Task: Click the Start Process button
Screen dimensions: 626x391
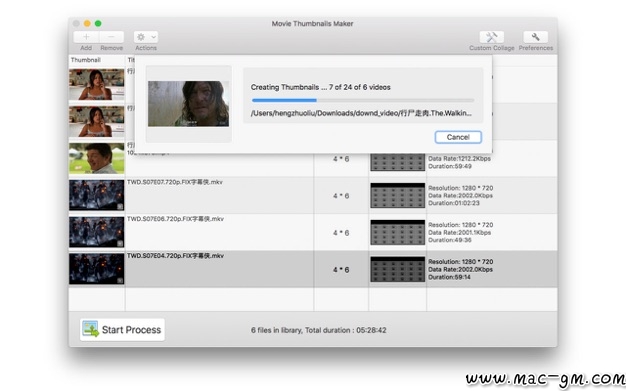Action: coord(122,329)
